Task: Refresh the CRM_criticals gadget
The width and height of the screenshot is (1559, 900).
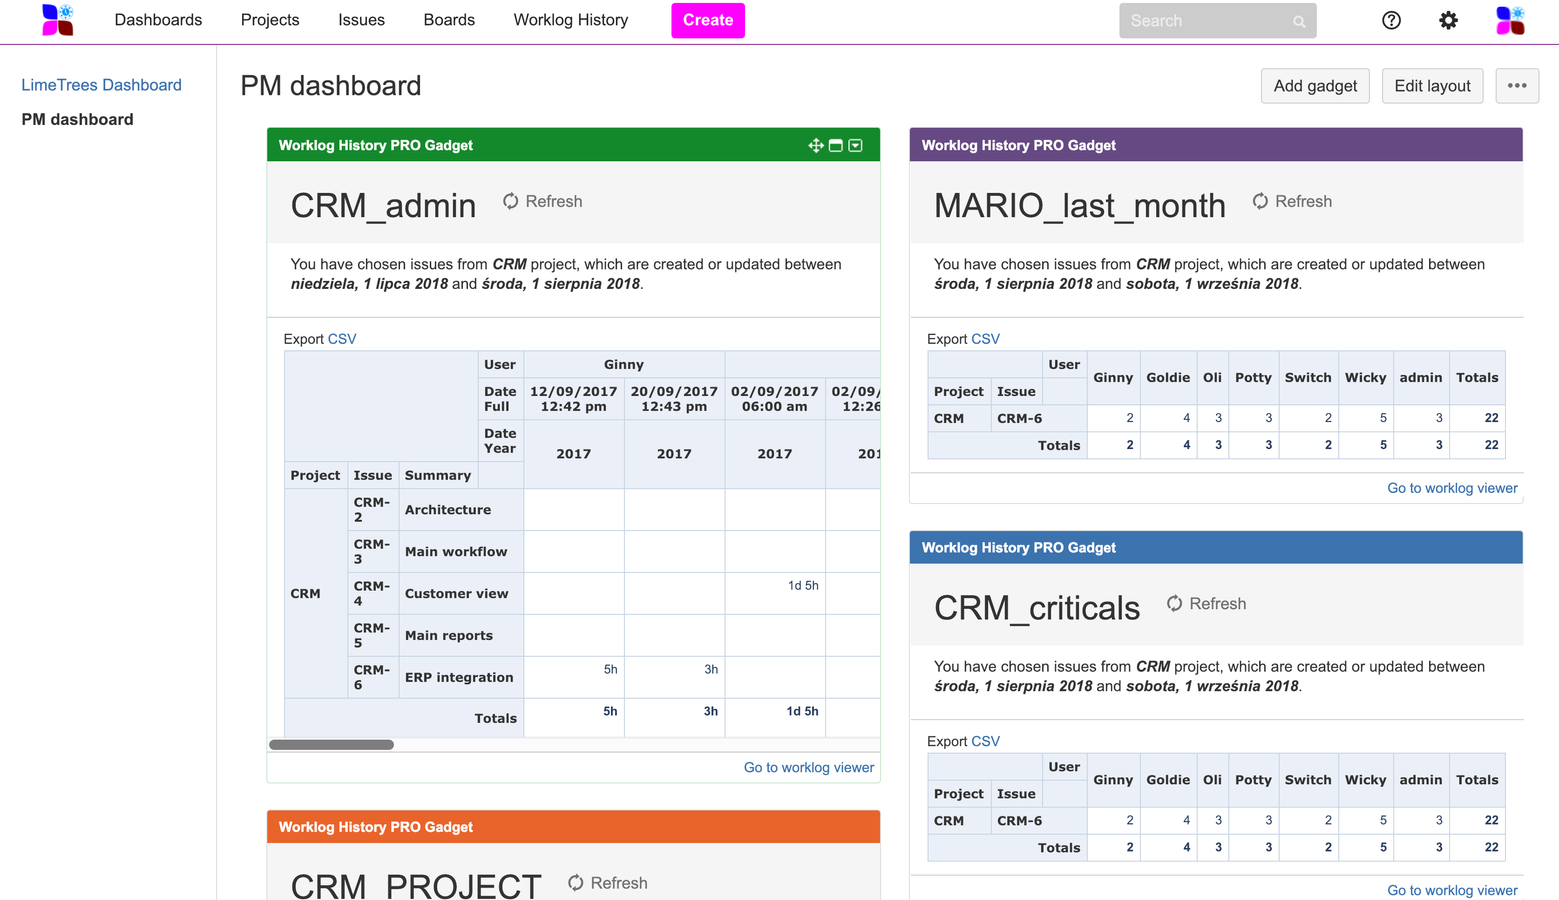Action: point(1206,604)
